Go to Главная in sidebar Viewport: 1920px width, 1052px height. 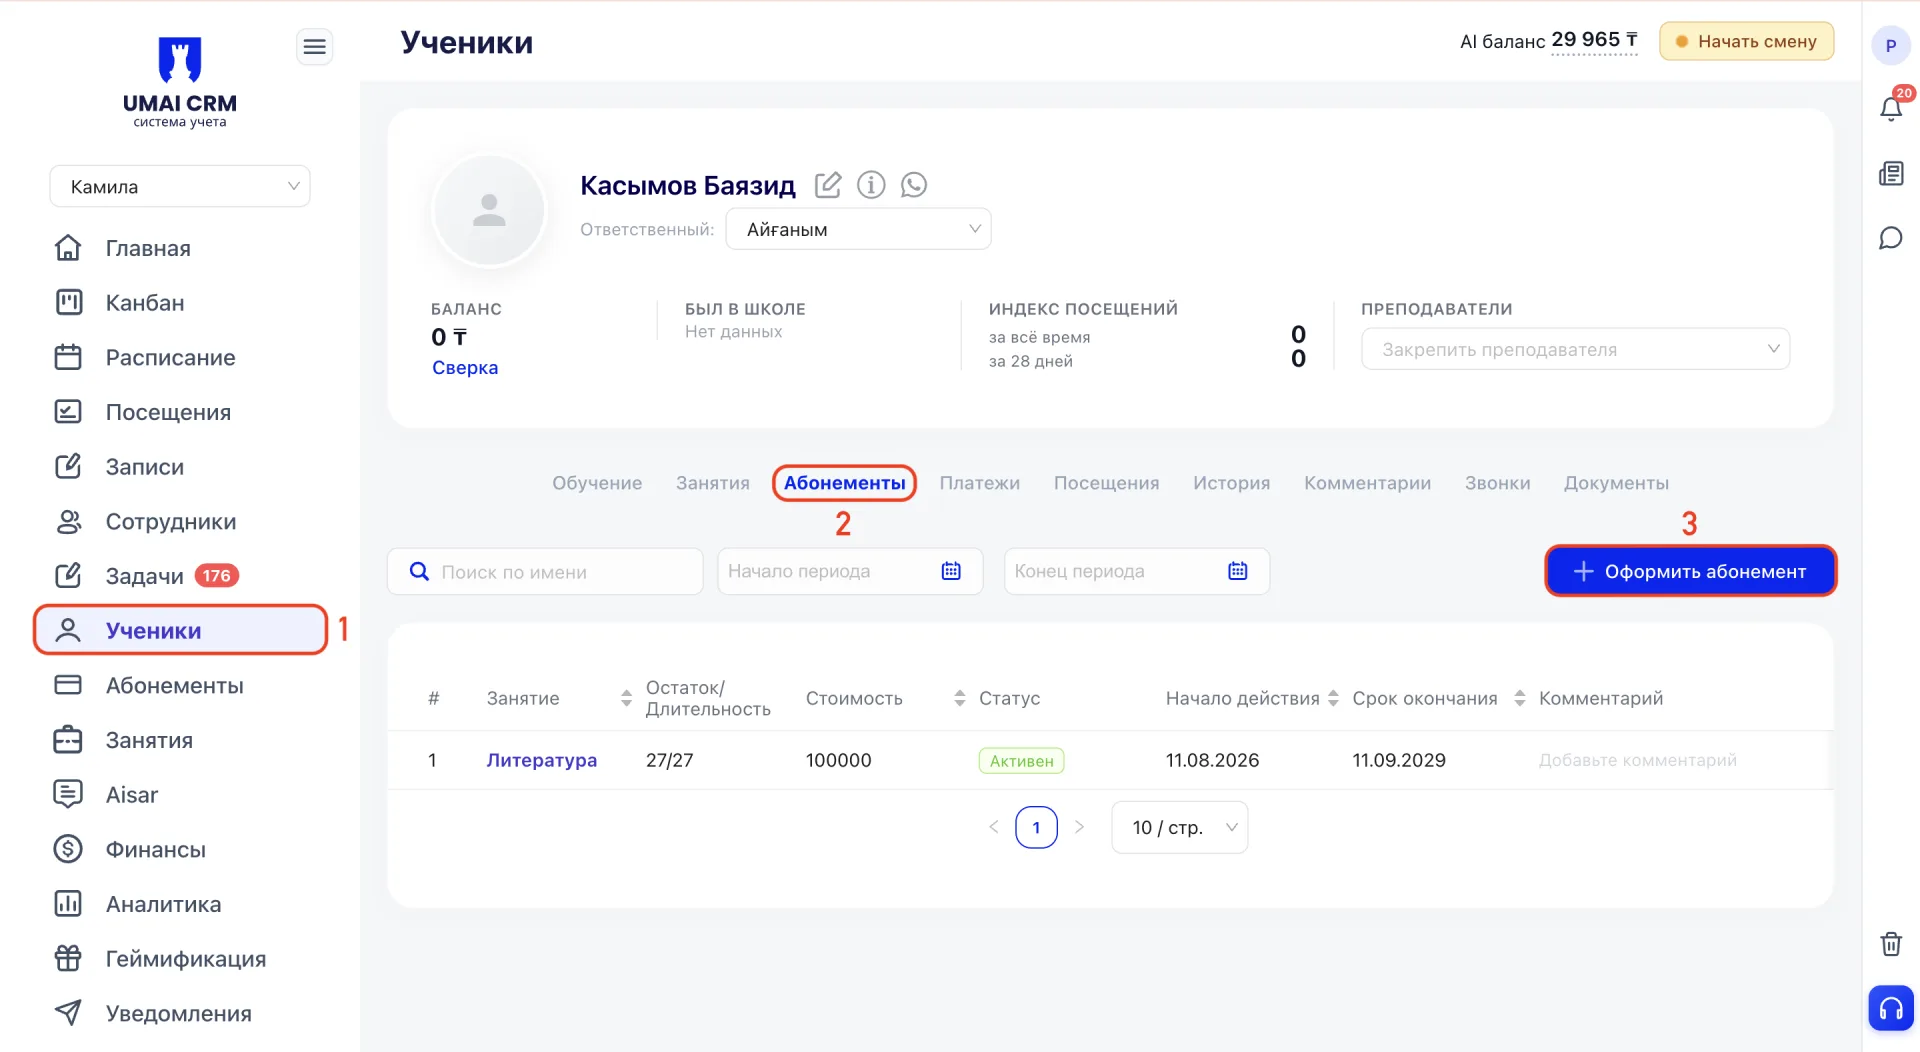click(x=180, y=248)
